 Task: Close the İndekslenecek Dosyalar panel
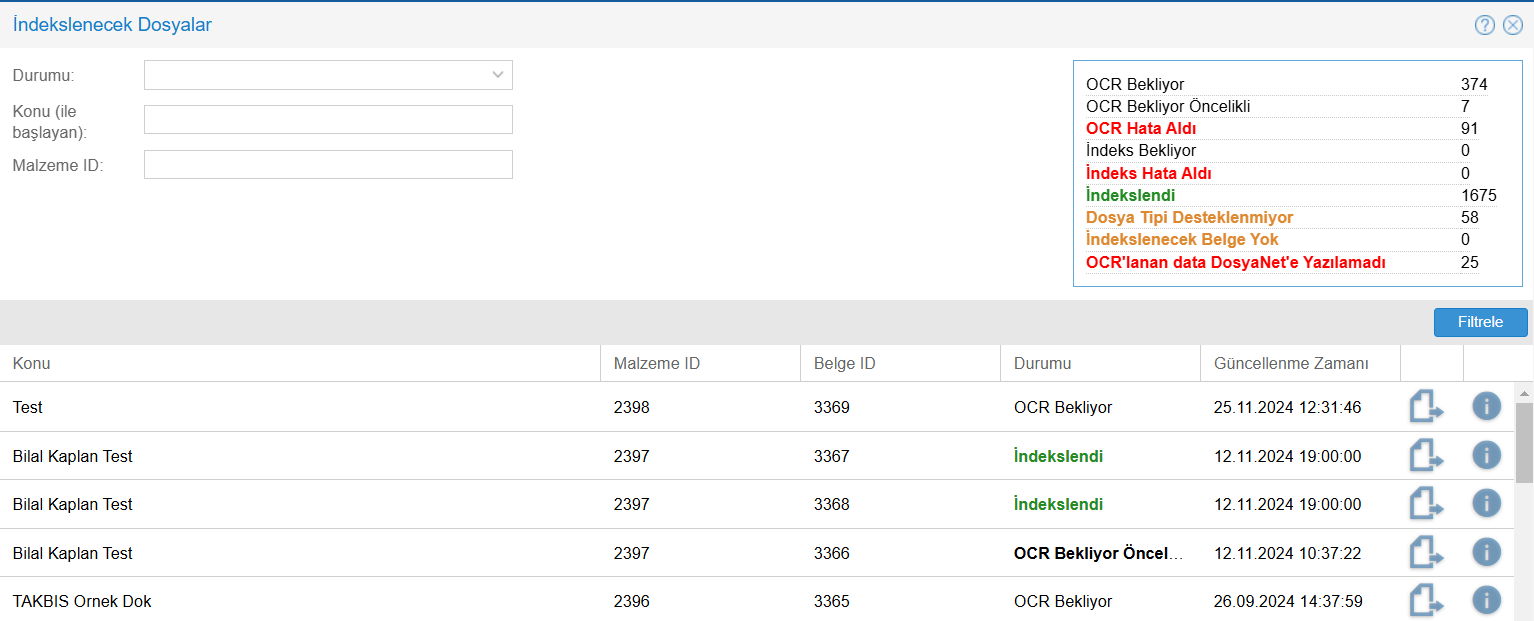[1512, 25]
